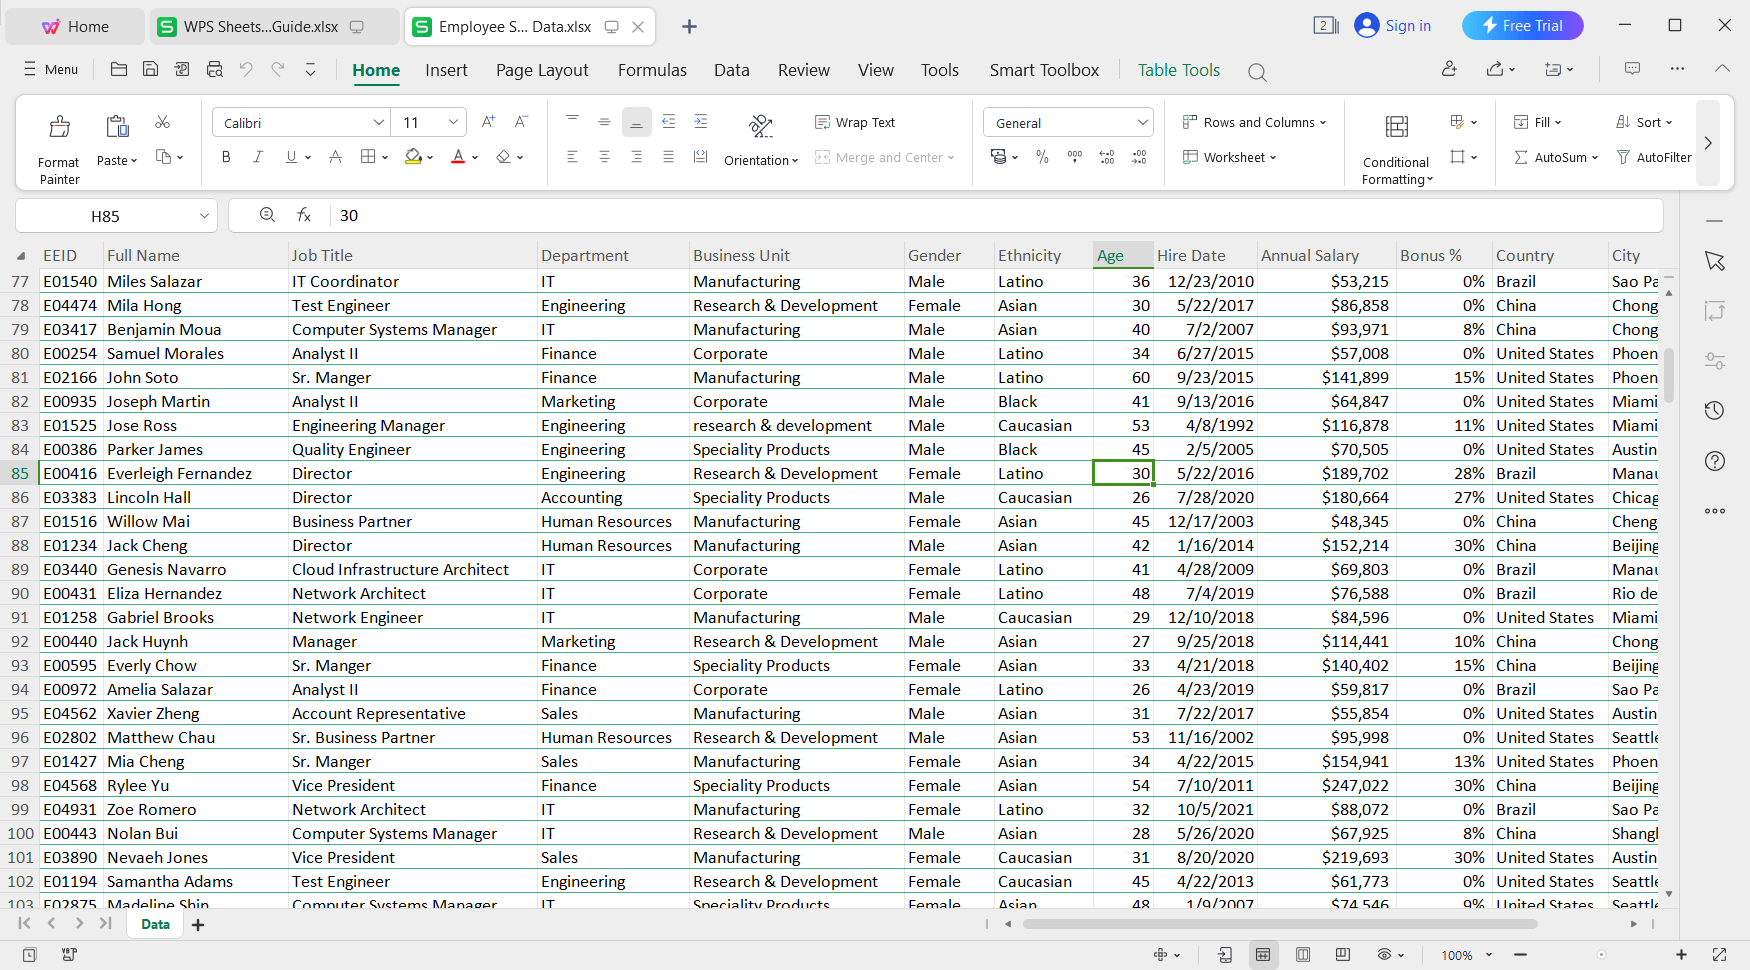Enable Wrap Text for the selection
Screen dimensions: 1750x970
click(x=855, y=121)
